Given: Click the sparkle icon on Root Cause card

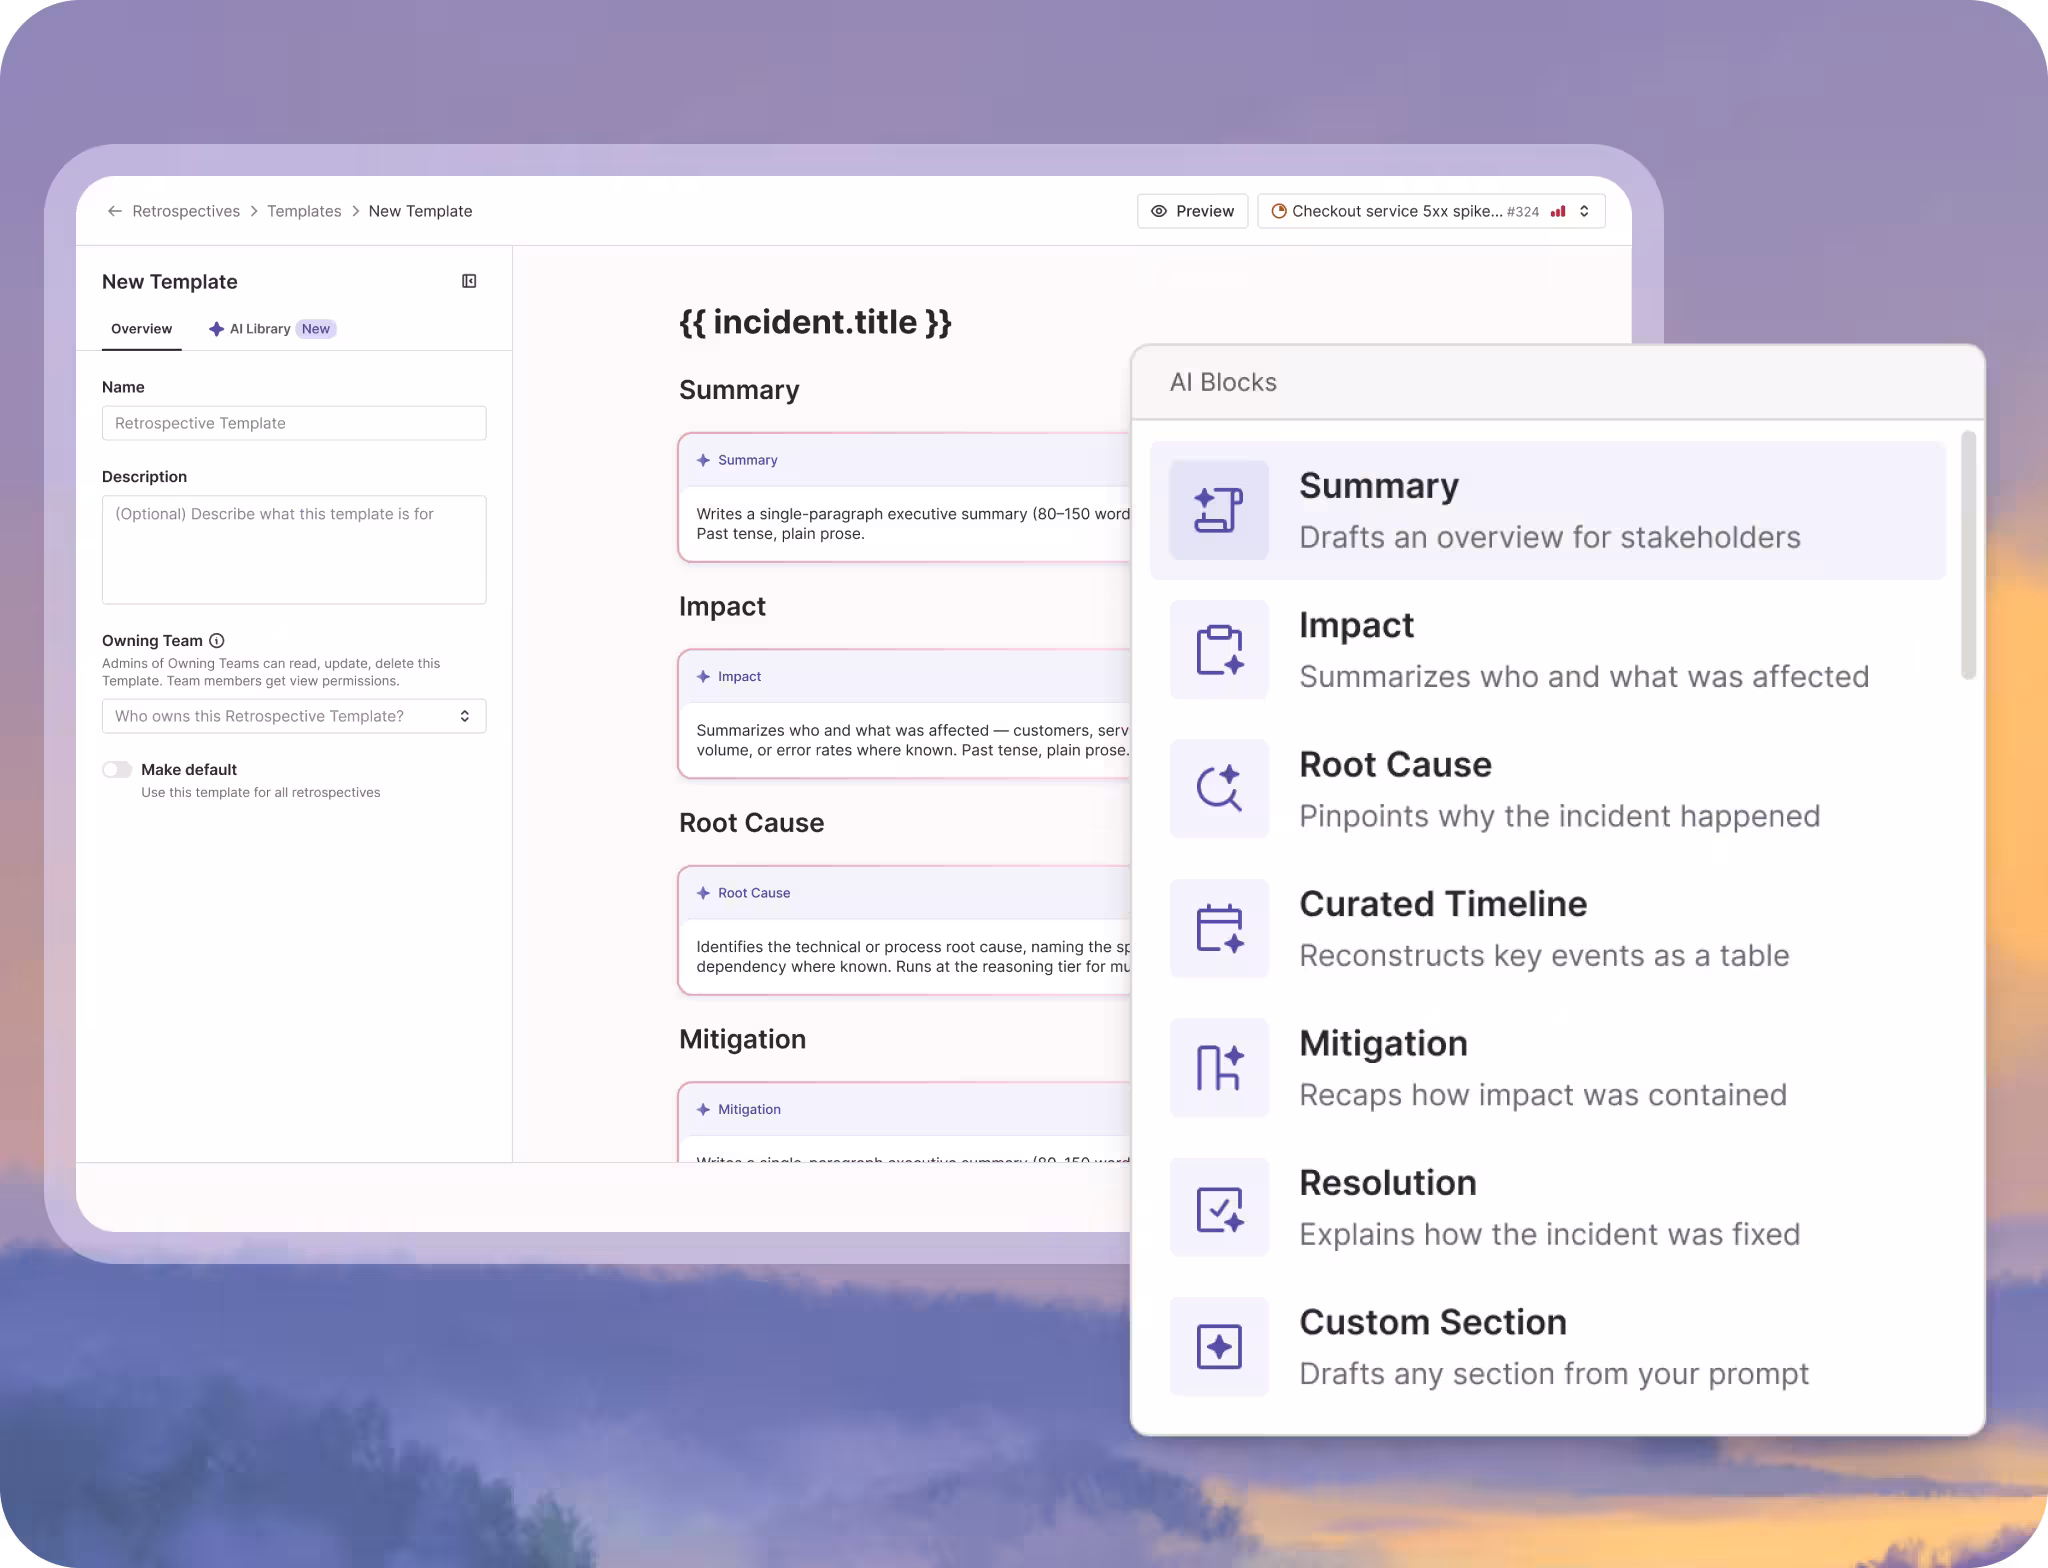Looking at the screenshot, I should click(703, 893).
